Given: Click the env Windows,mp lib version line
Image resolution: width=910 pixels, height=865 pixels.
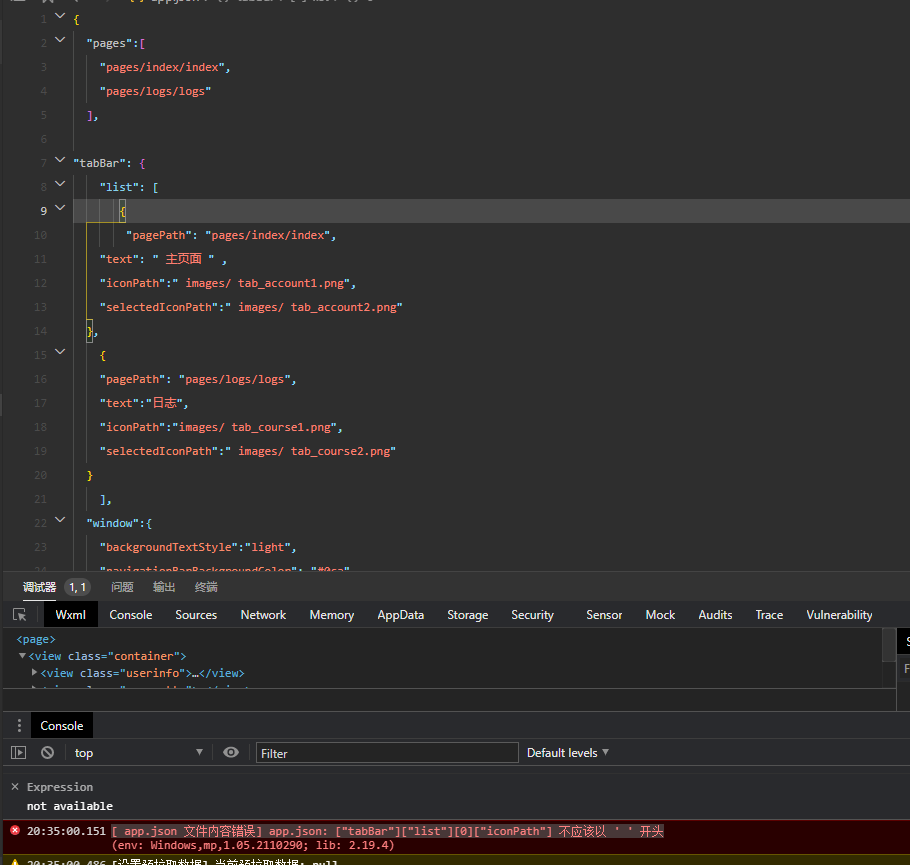Looking at the screenshot, I should 253,845.
